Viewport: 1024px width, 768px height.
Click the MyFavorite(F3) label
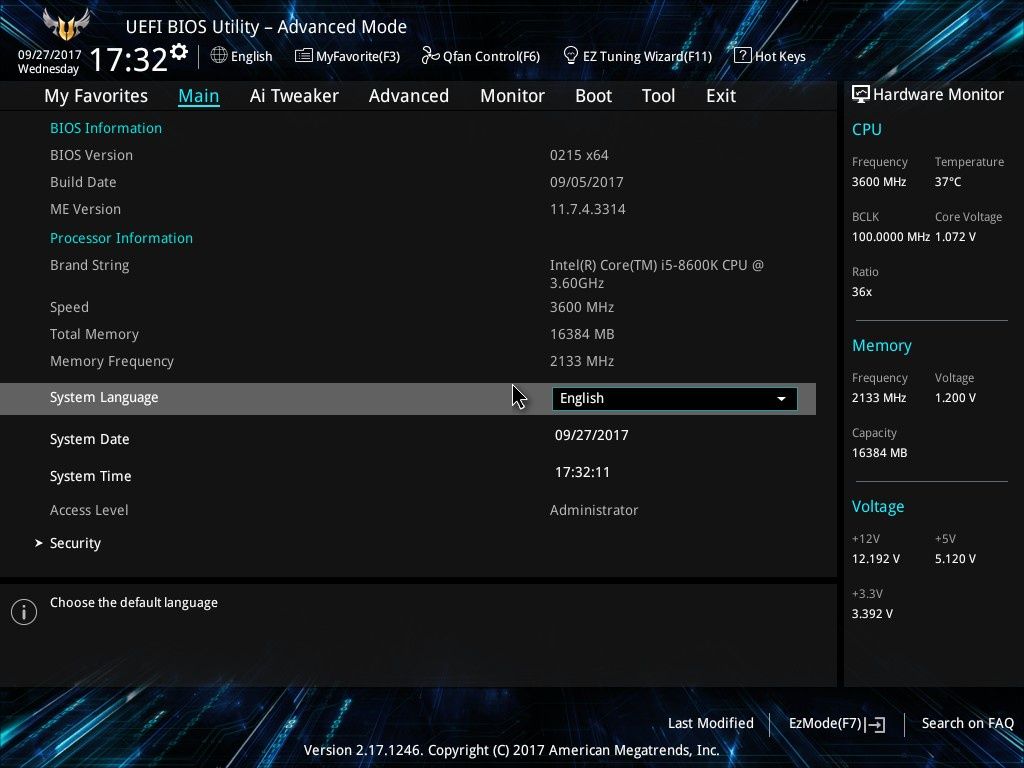pyautogui.click(x=358, y=56)
